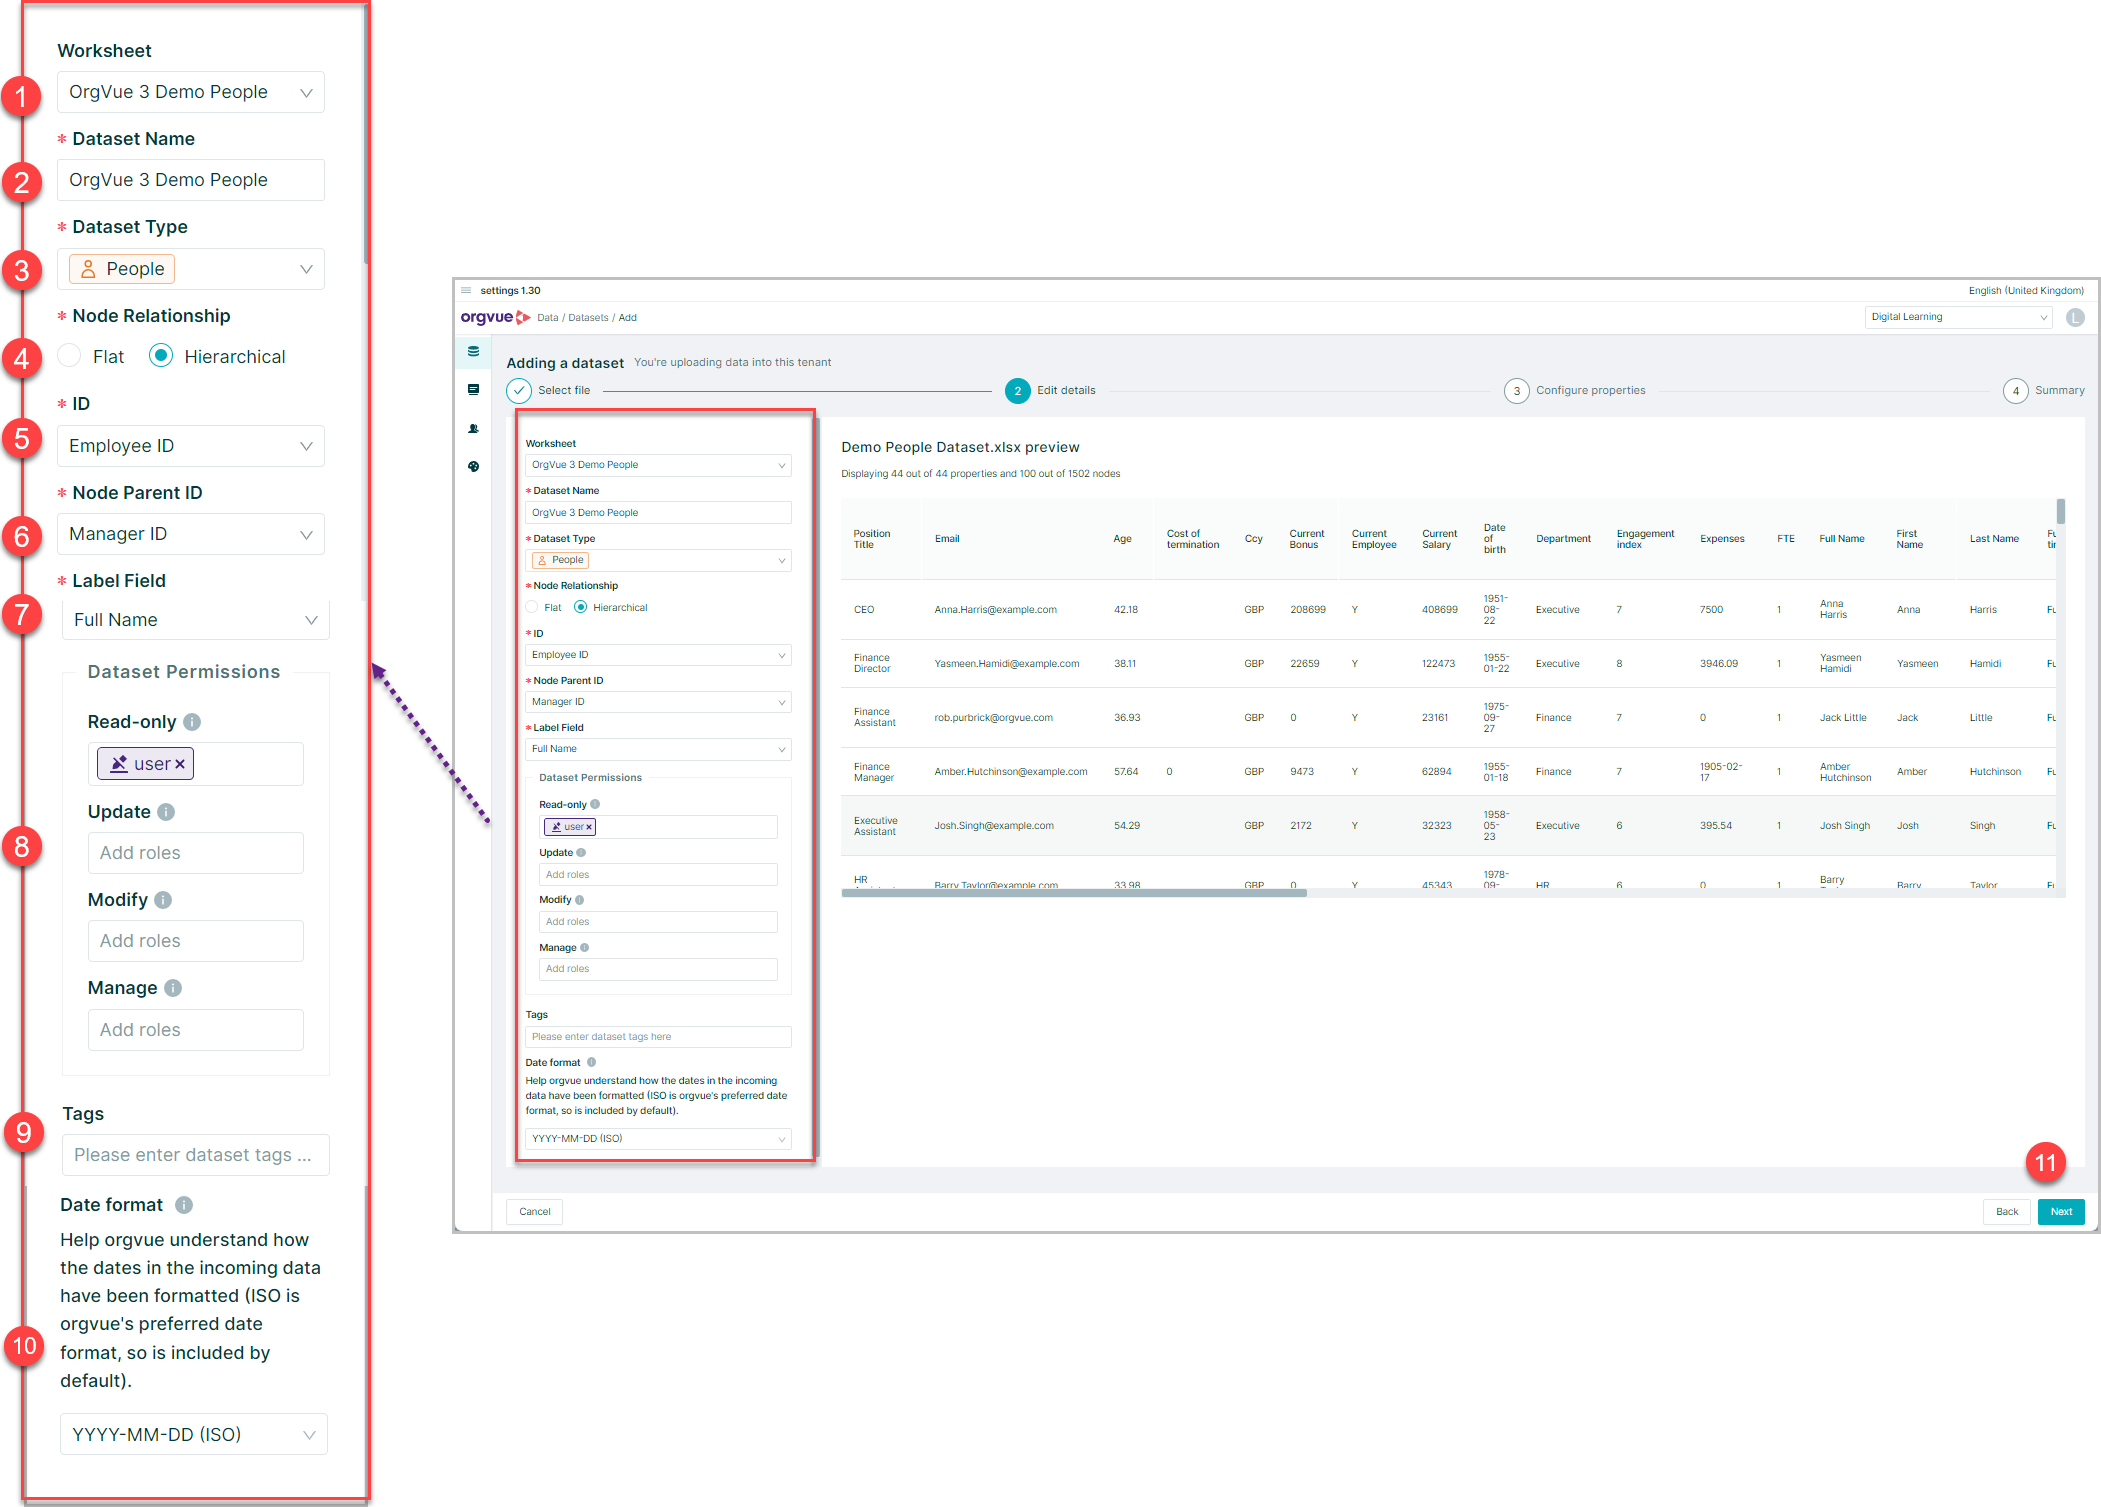The width and height of the screenshot is (2101, 1507).
Task: Open the users sidebar icon
Action: pos(473,428)
